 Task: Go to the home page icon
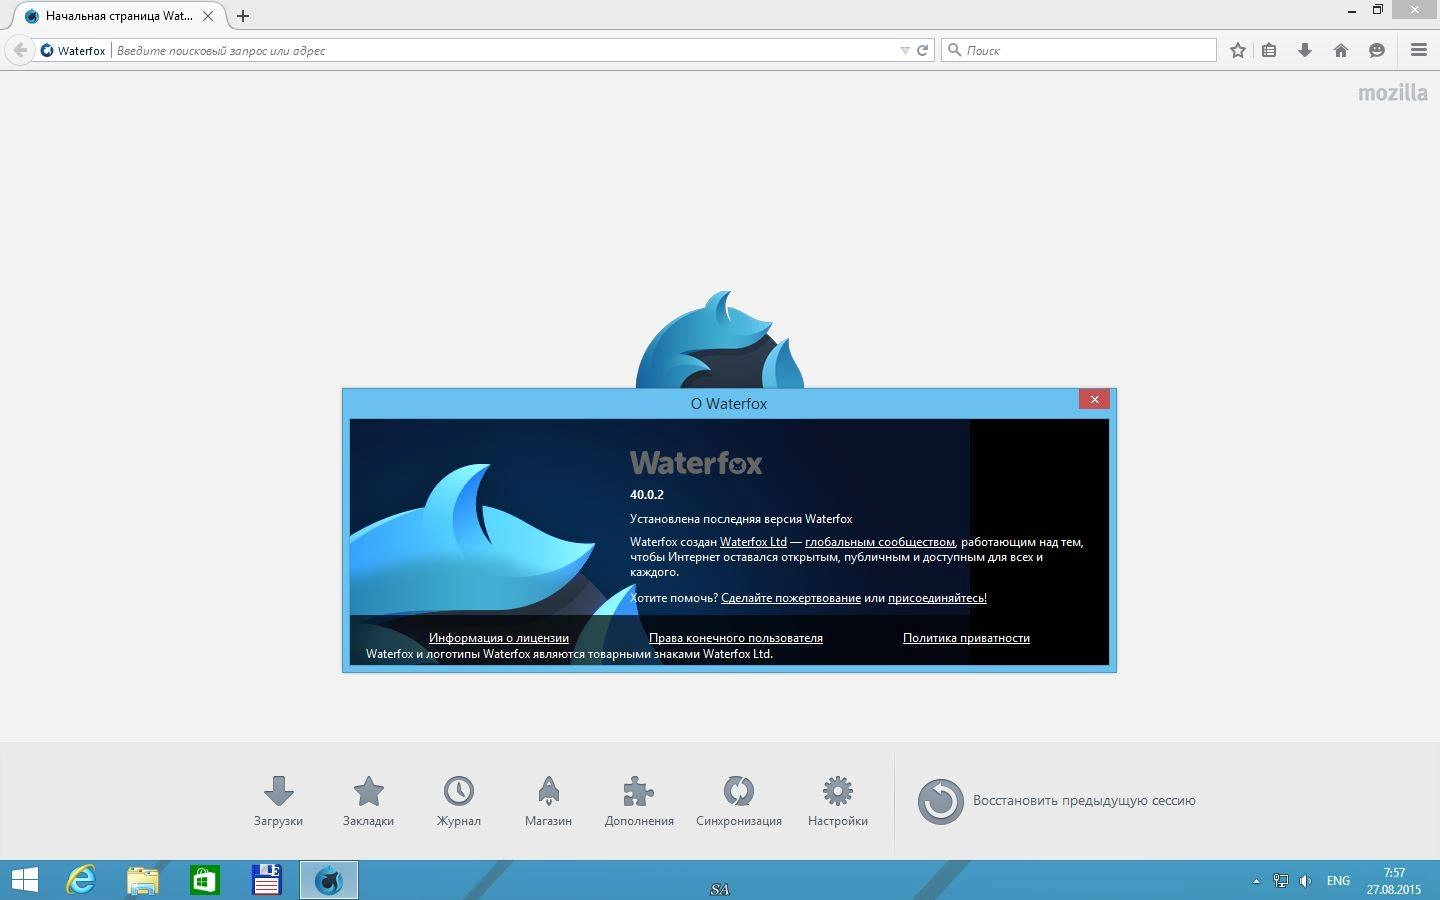(x=1341, y=50)
